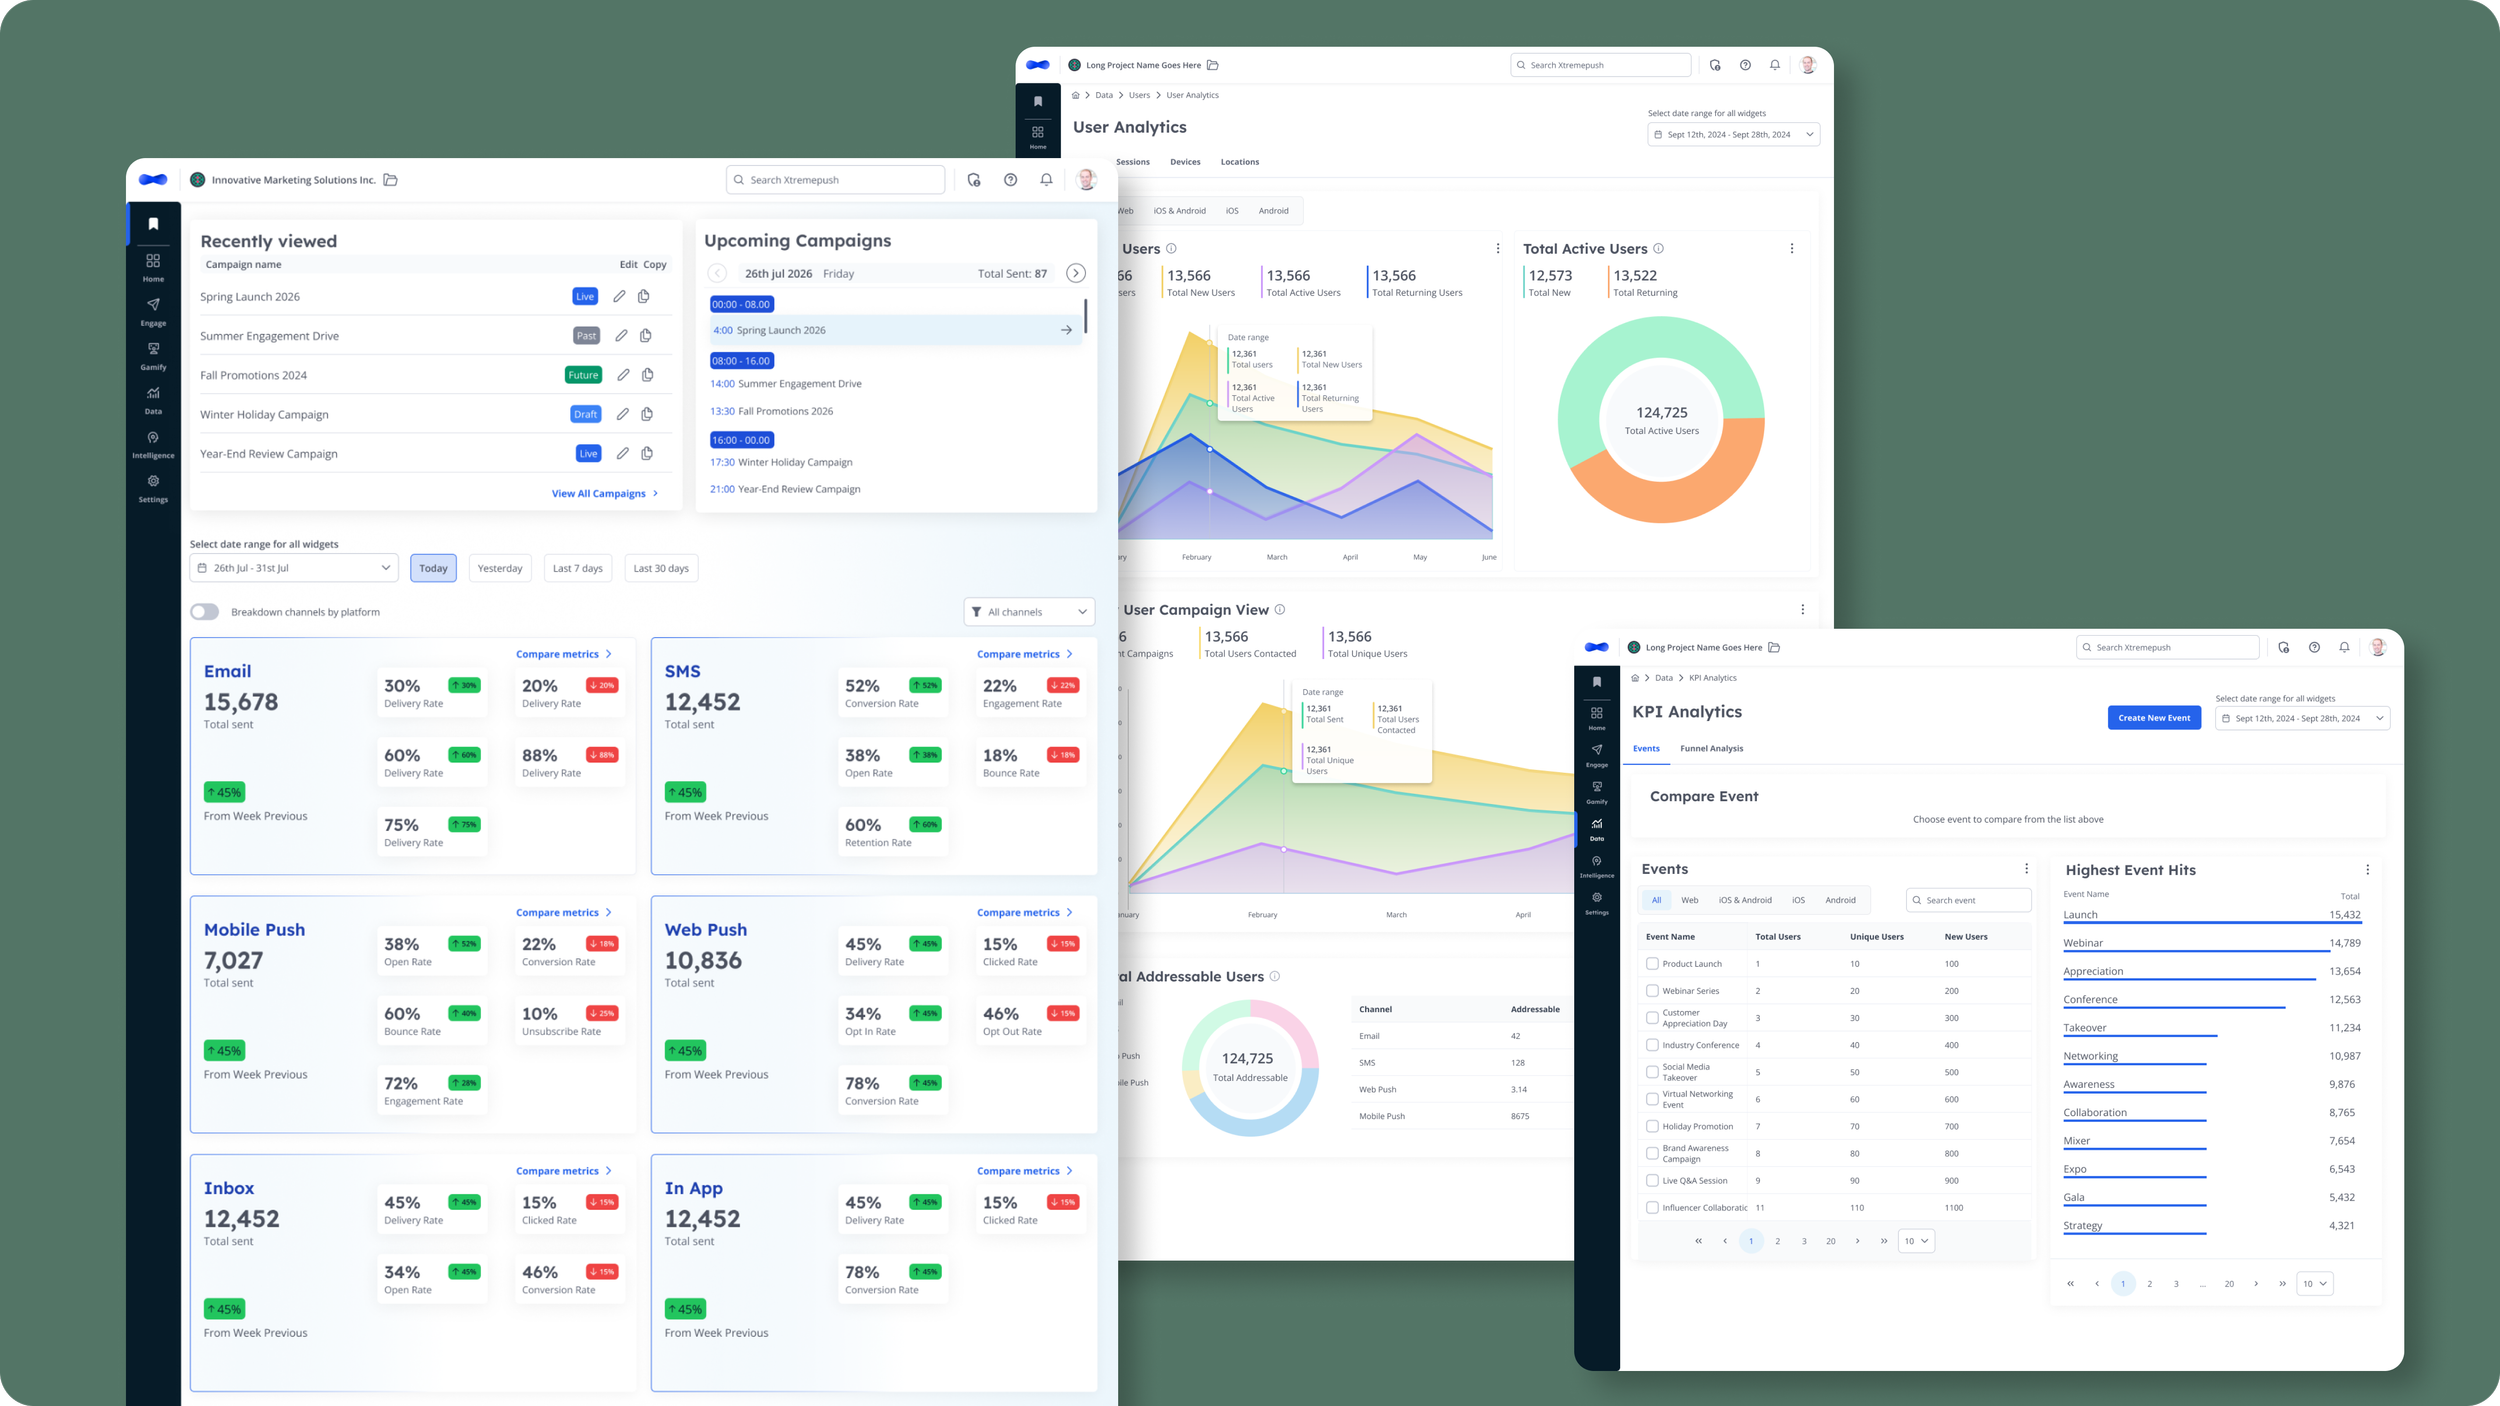
Task: Click the notification bell in front window
Action: (x=1046, y=180)
